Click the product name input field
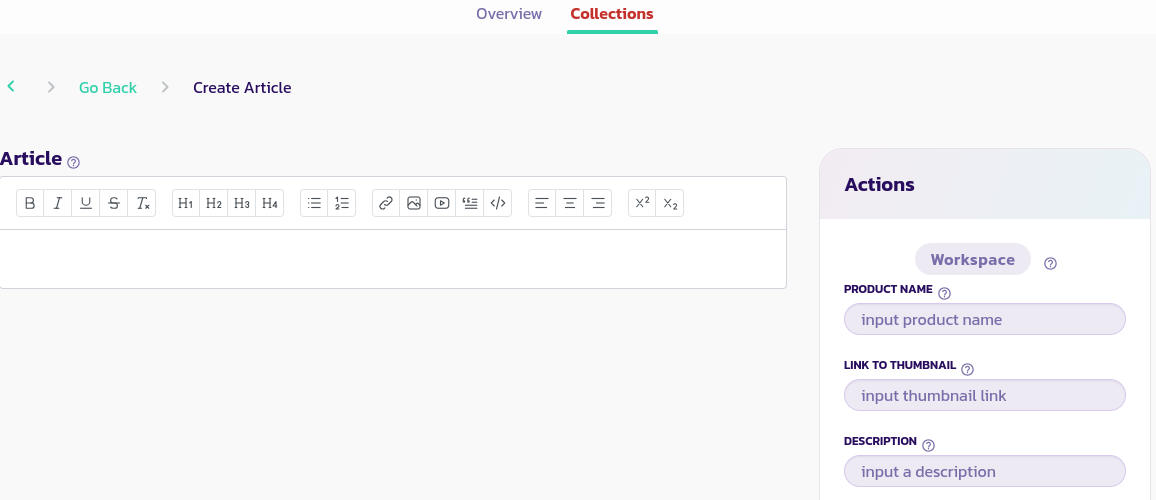Viewport: 1156px width, 500px height. pyautogui.click(x=985, y=320)
